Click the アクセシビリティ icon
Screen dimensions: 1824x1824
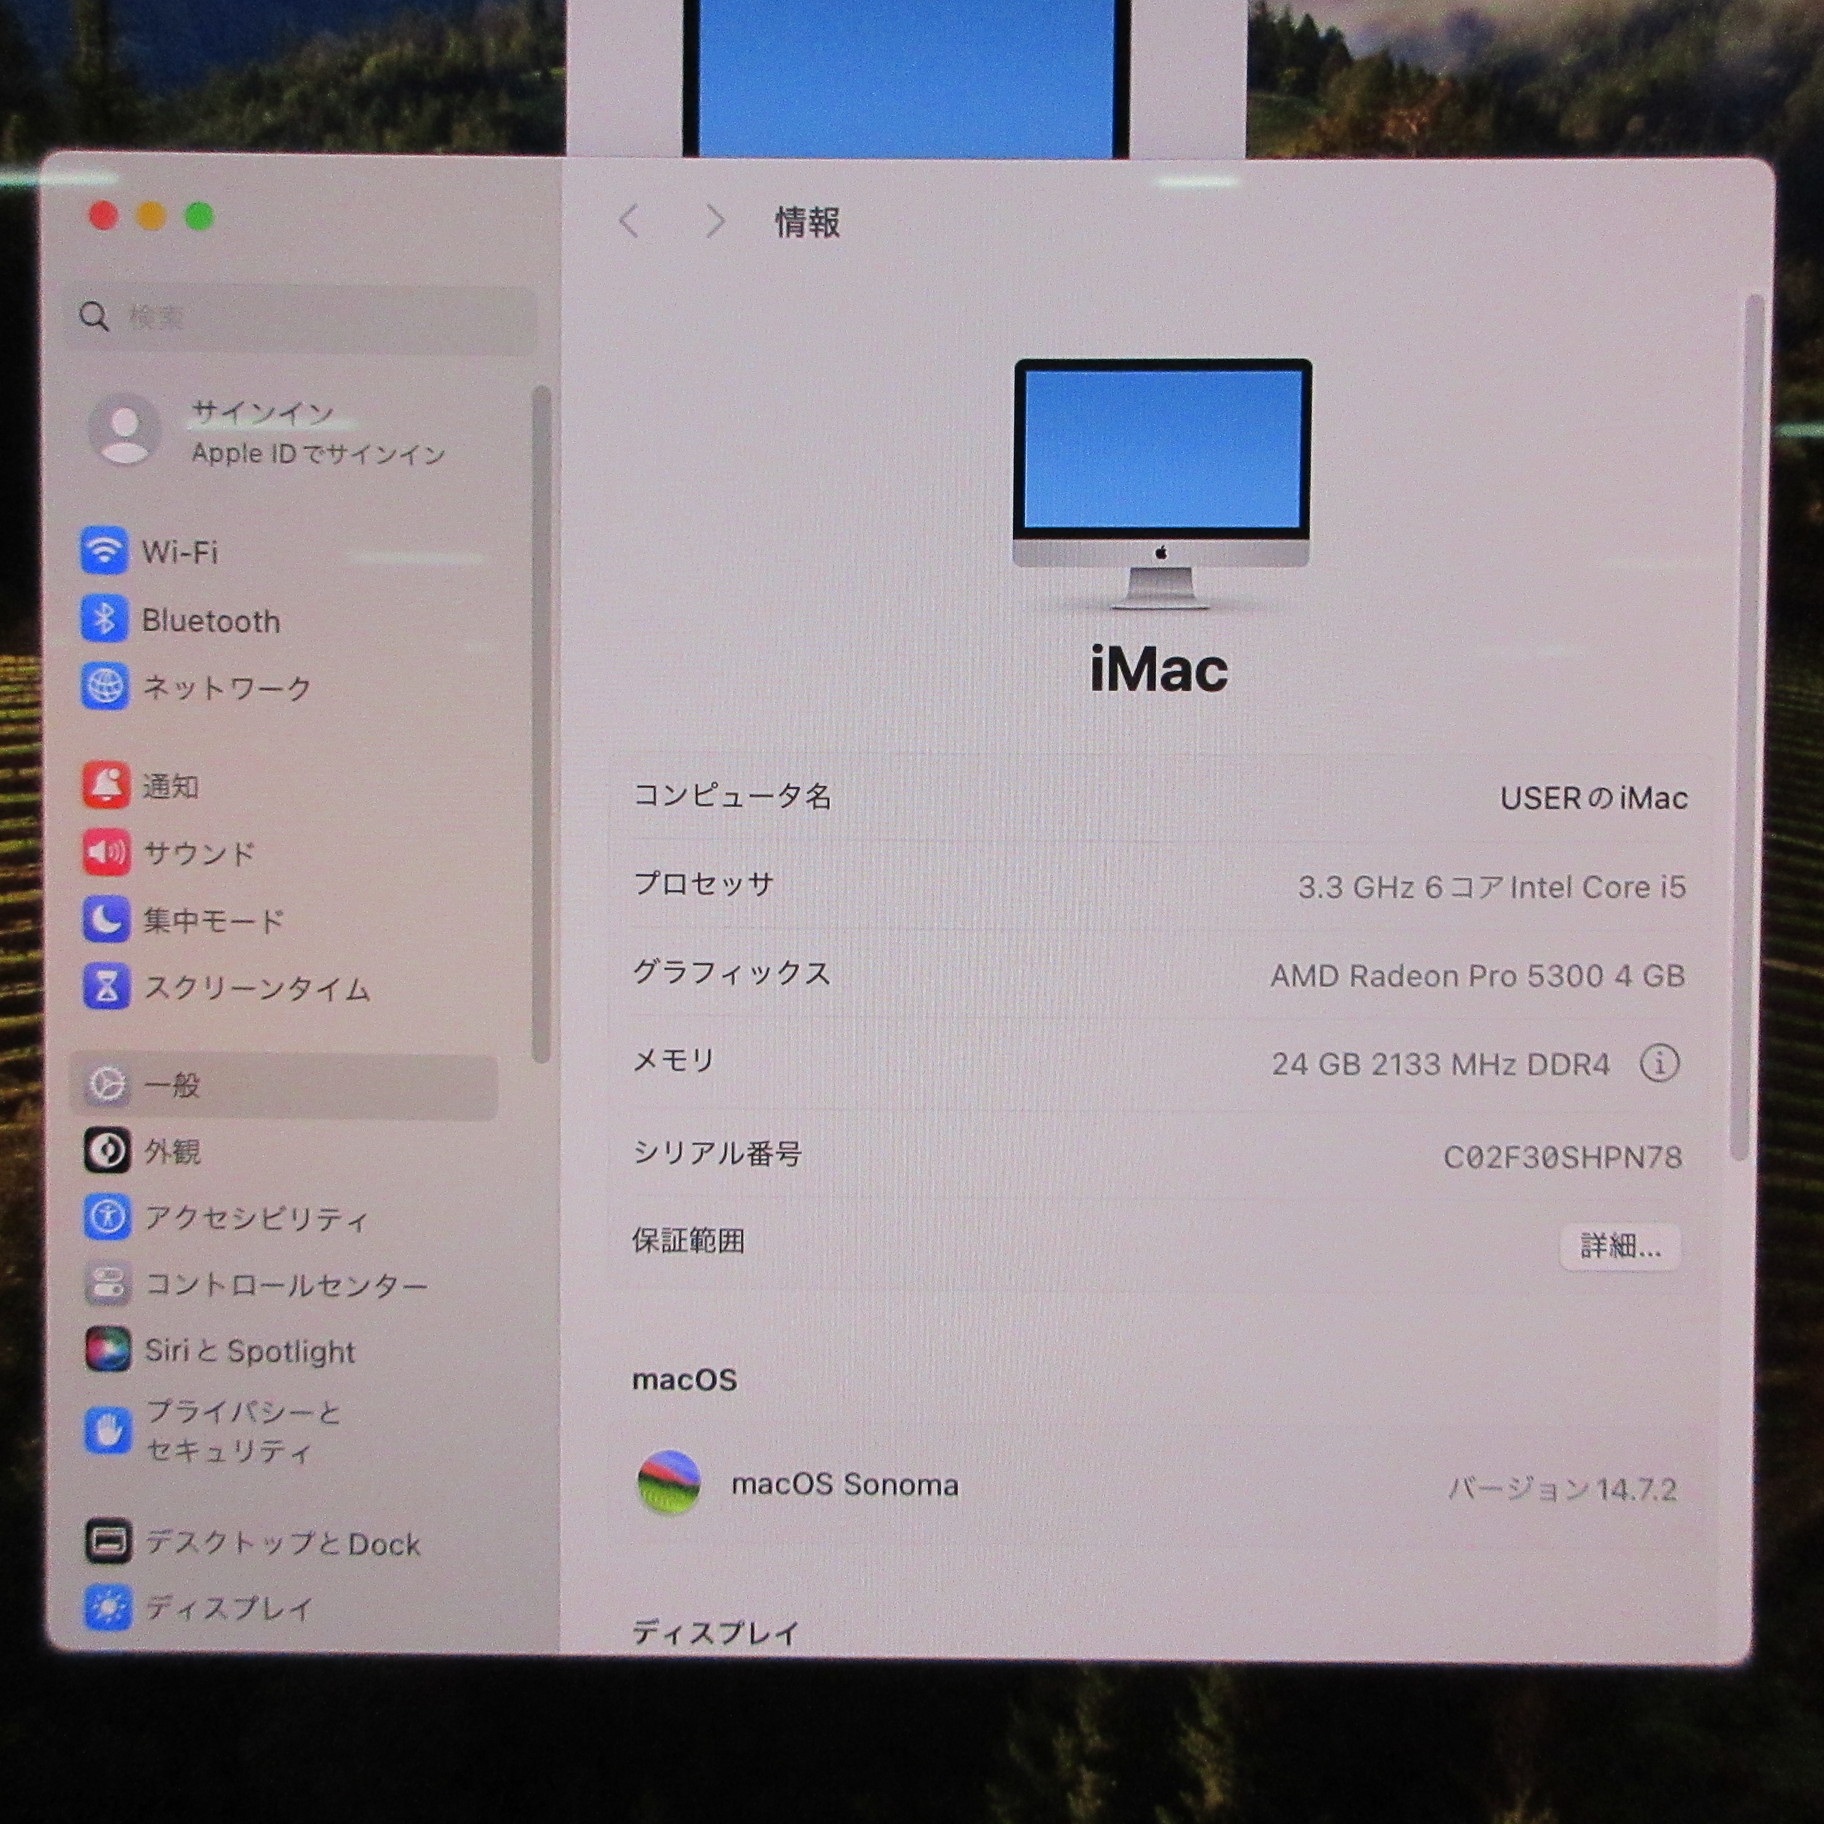[x=107, y=1217]
